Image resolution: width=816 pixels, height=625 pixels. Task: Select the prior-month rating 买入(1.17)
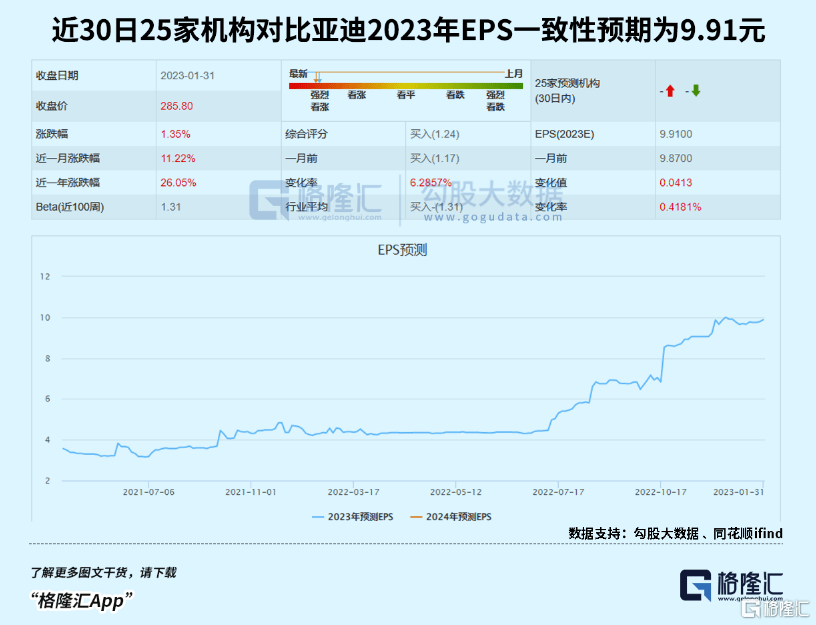tap(435, 158)
